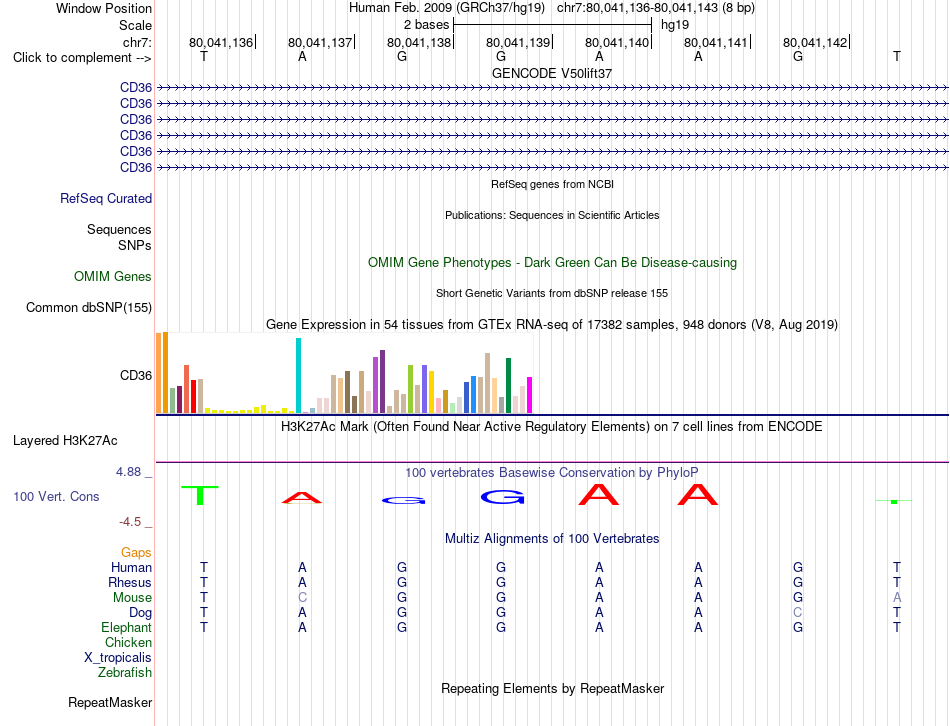The width and height of the screenshot is (950, 726).
Task: Click the chr7:80,041,136-80,041,143 (8 bp) position text
Action: click(x=656, y=8)
